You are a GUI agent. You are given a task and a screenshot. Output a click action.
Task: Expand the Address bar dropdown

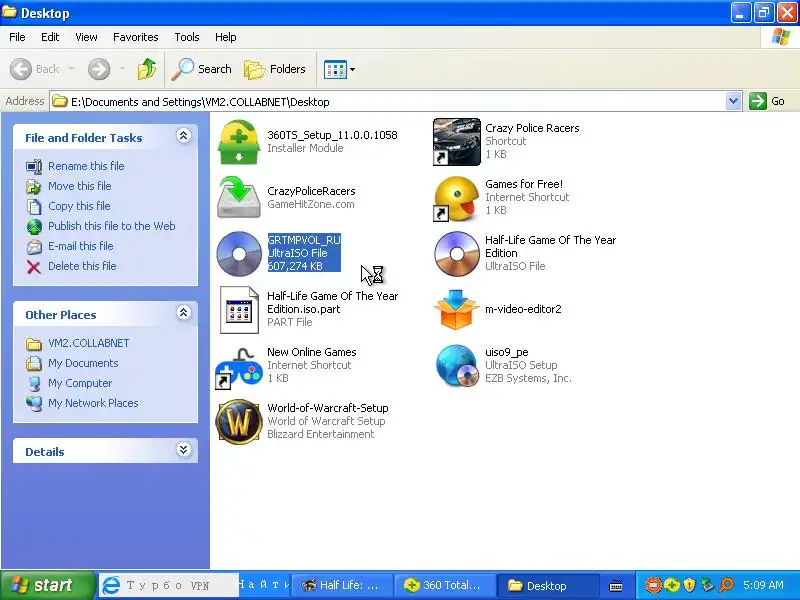point(733,101)
